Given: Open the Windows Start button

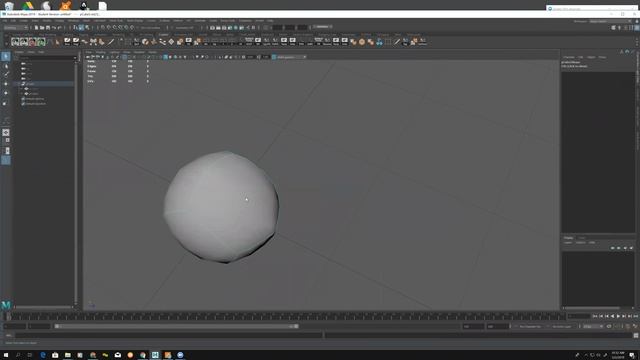Looking at the screenshot, I should [6, 355].
